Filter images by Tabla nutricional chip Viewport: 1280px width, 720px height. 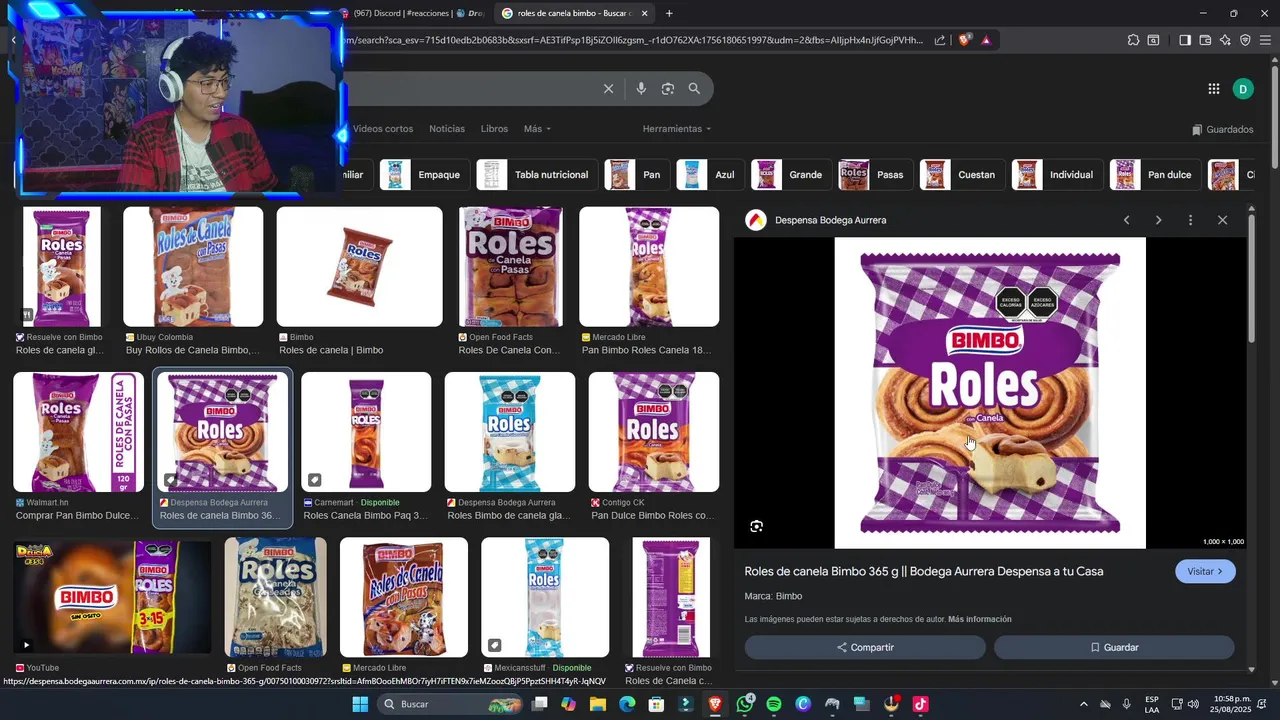point(537,175)
